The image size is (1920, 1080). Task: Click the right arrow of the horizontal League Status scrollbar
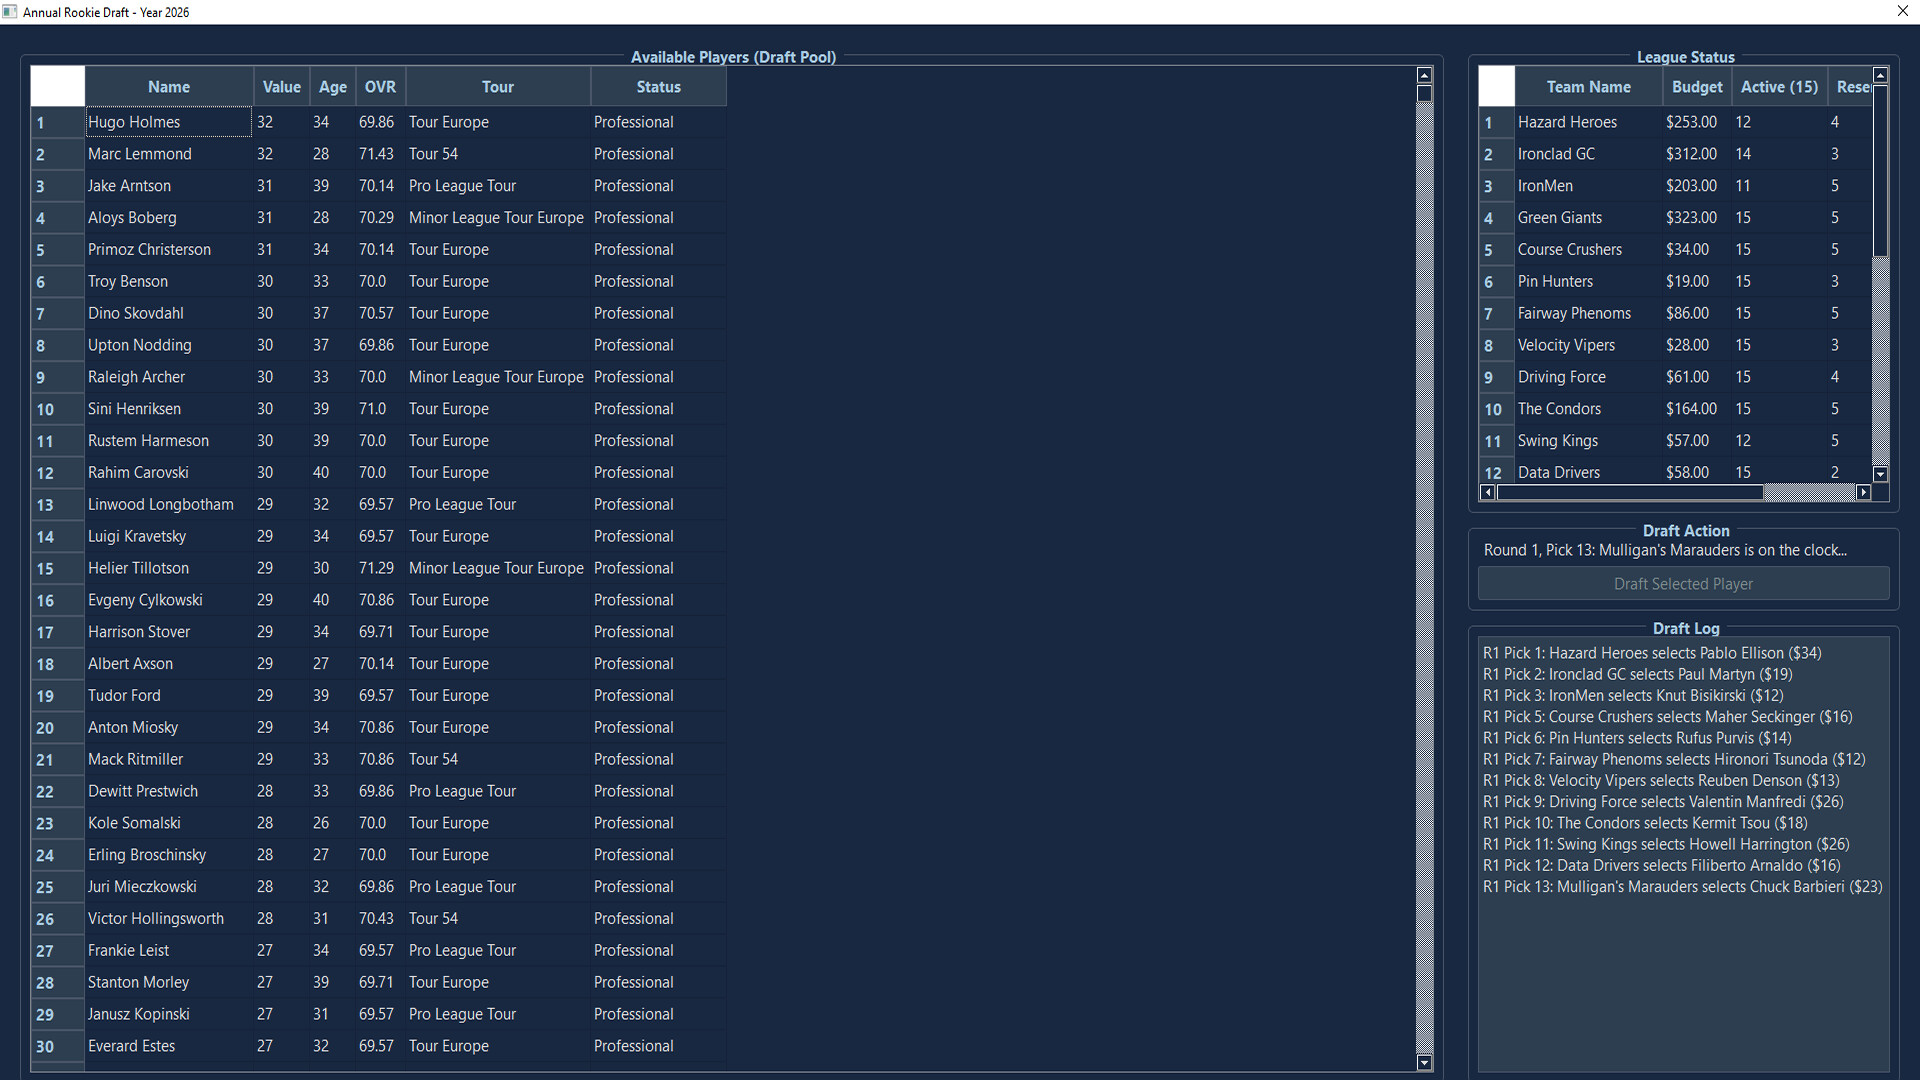tap(1864, 492)
